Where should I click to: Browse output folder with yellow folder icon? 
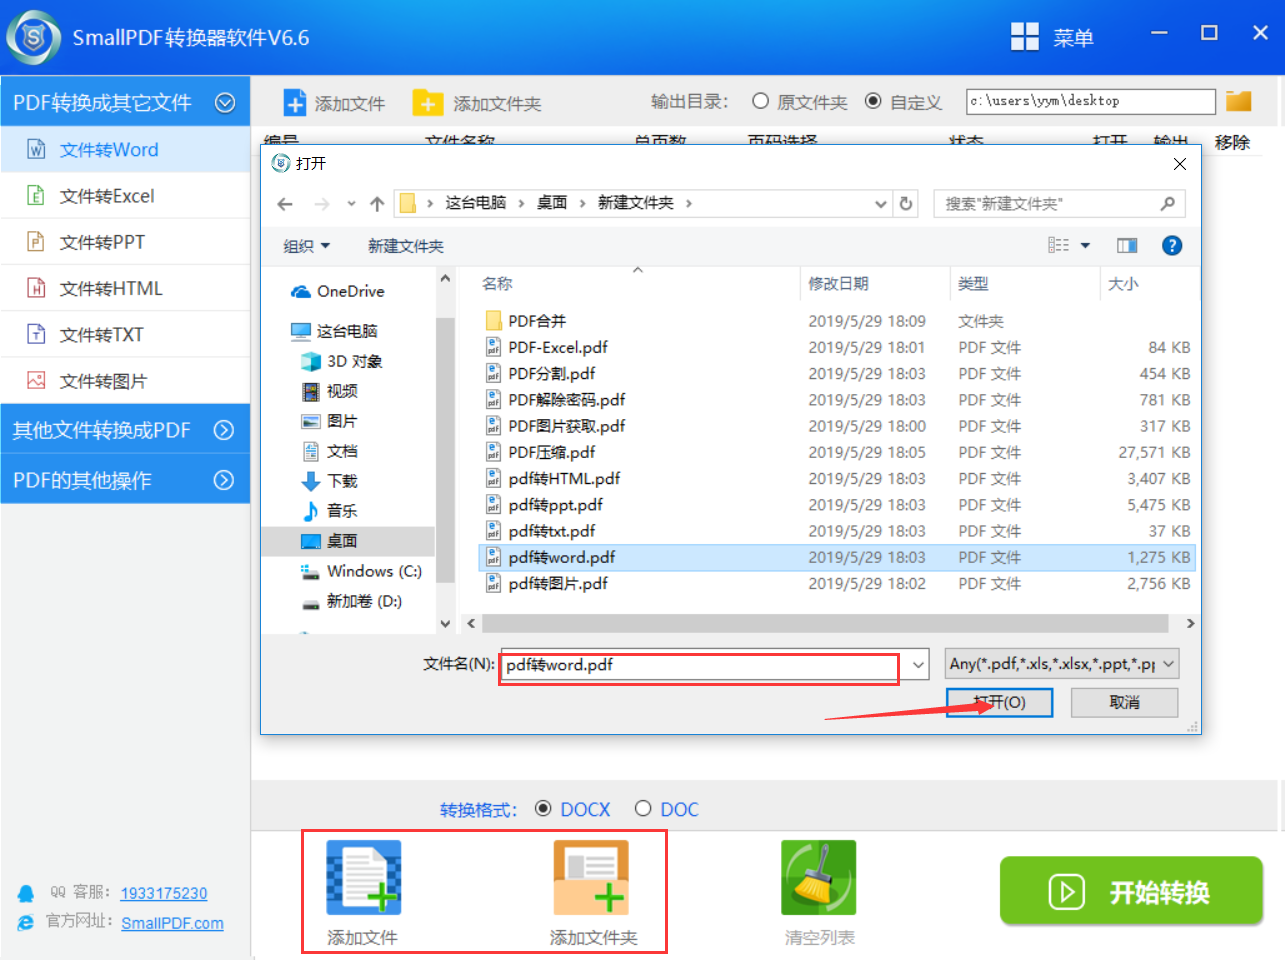coord(1239,101)
